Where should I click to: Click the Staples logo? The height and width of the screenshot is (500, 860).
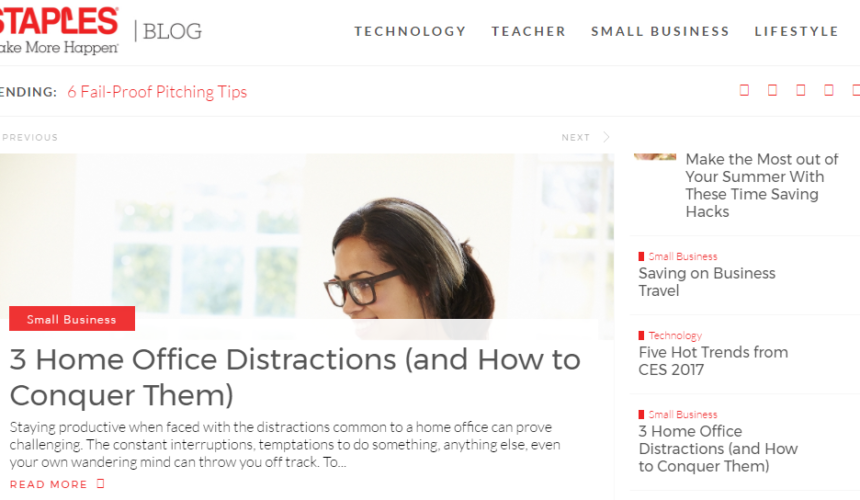pyautogui.click(x=59, y=30)
